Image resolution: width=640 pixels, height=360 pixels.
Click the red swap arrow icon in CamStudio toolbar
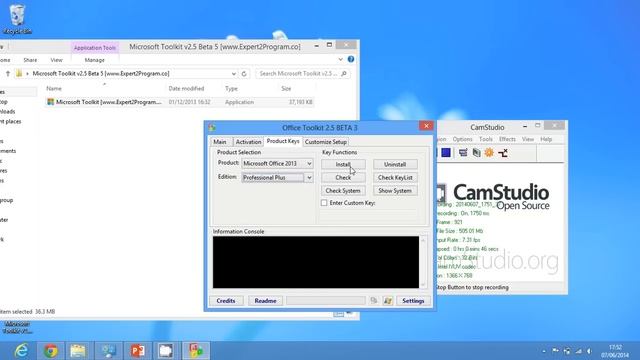click(503, 153)
